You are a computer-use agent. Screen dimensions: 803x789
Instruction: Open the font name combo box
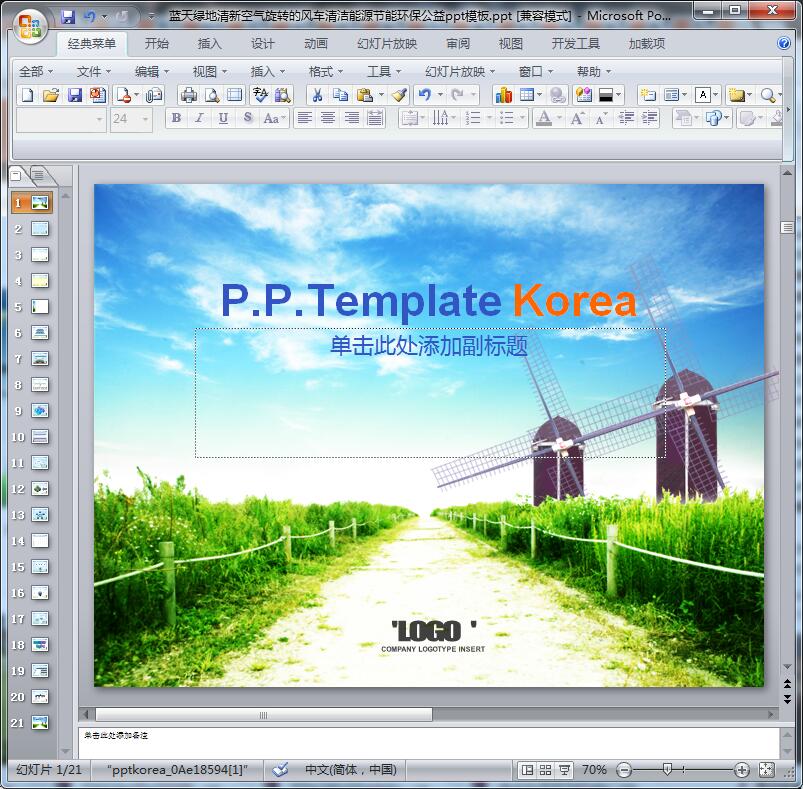coord(61,119)
